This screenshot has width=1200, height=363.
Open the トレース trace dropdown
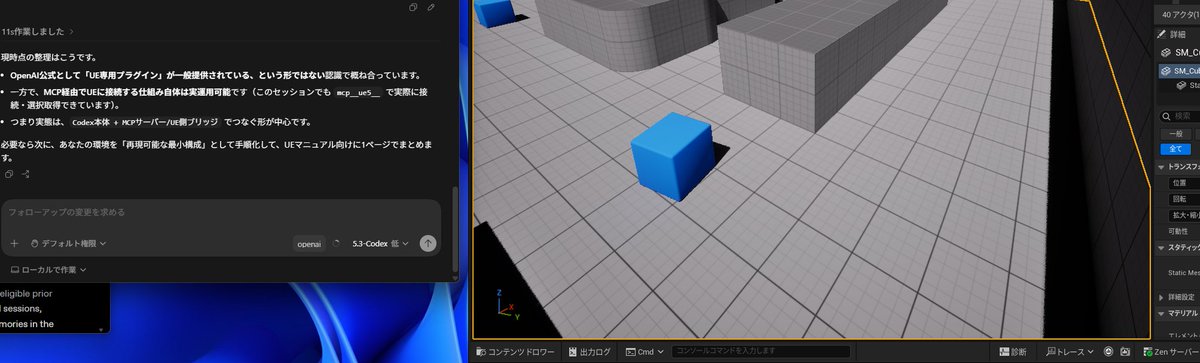[1071, 352]
